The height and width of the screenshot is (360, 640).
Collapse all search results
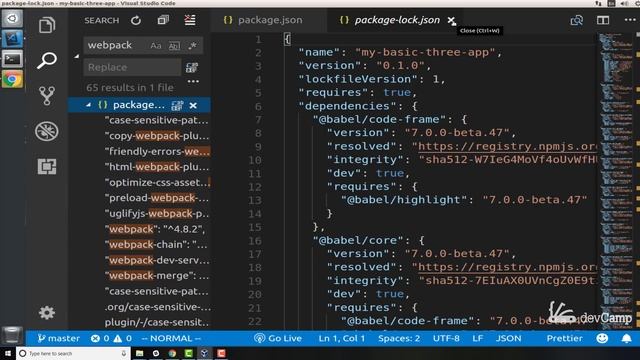click(163, 20)
